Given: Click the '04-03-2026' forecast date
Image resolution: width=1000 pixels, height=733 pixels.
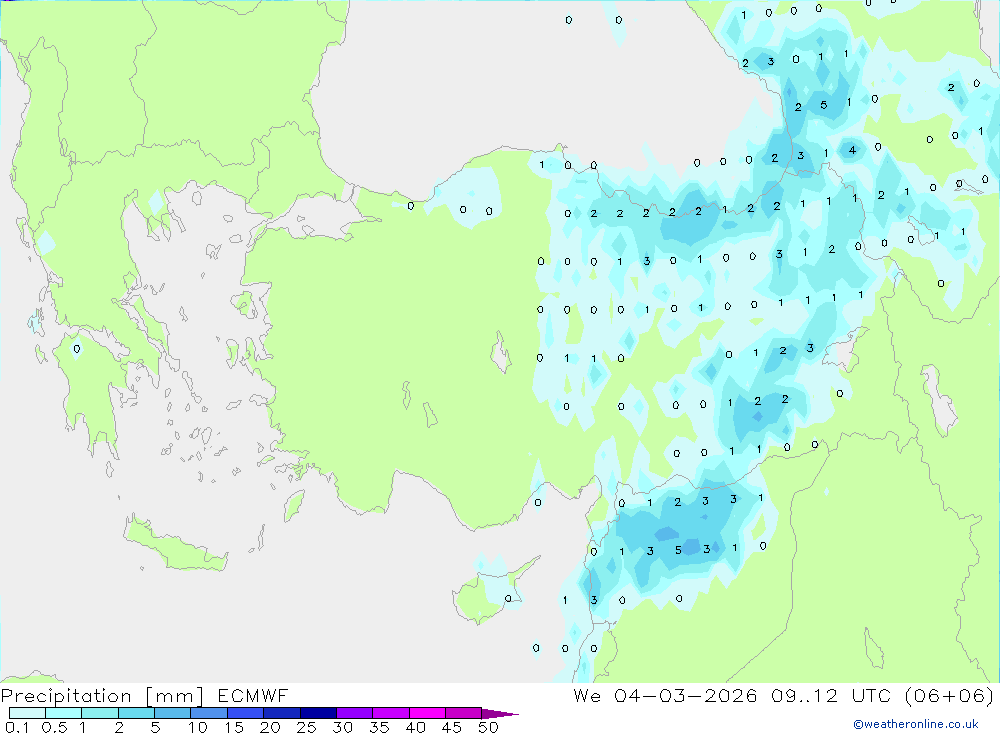Looking at the screenshot, I should tap(686, 696).
